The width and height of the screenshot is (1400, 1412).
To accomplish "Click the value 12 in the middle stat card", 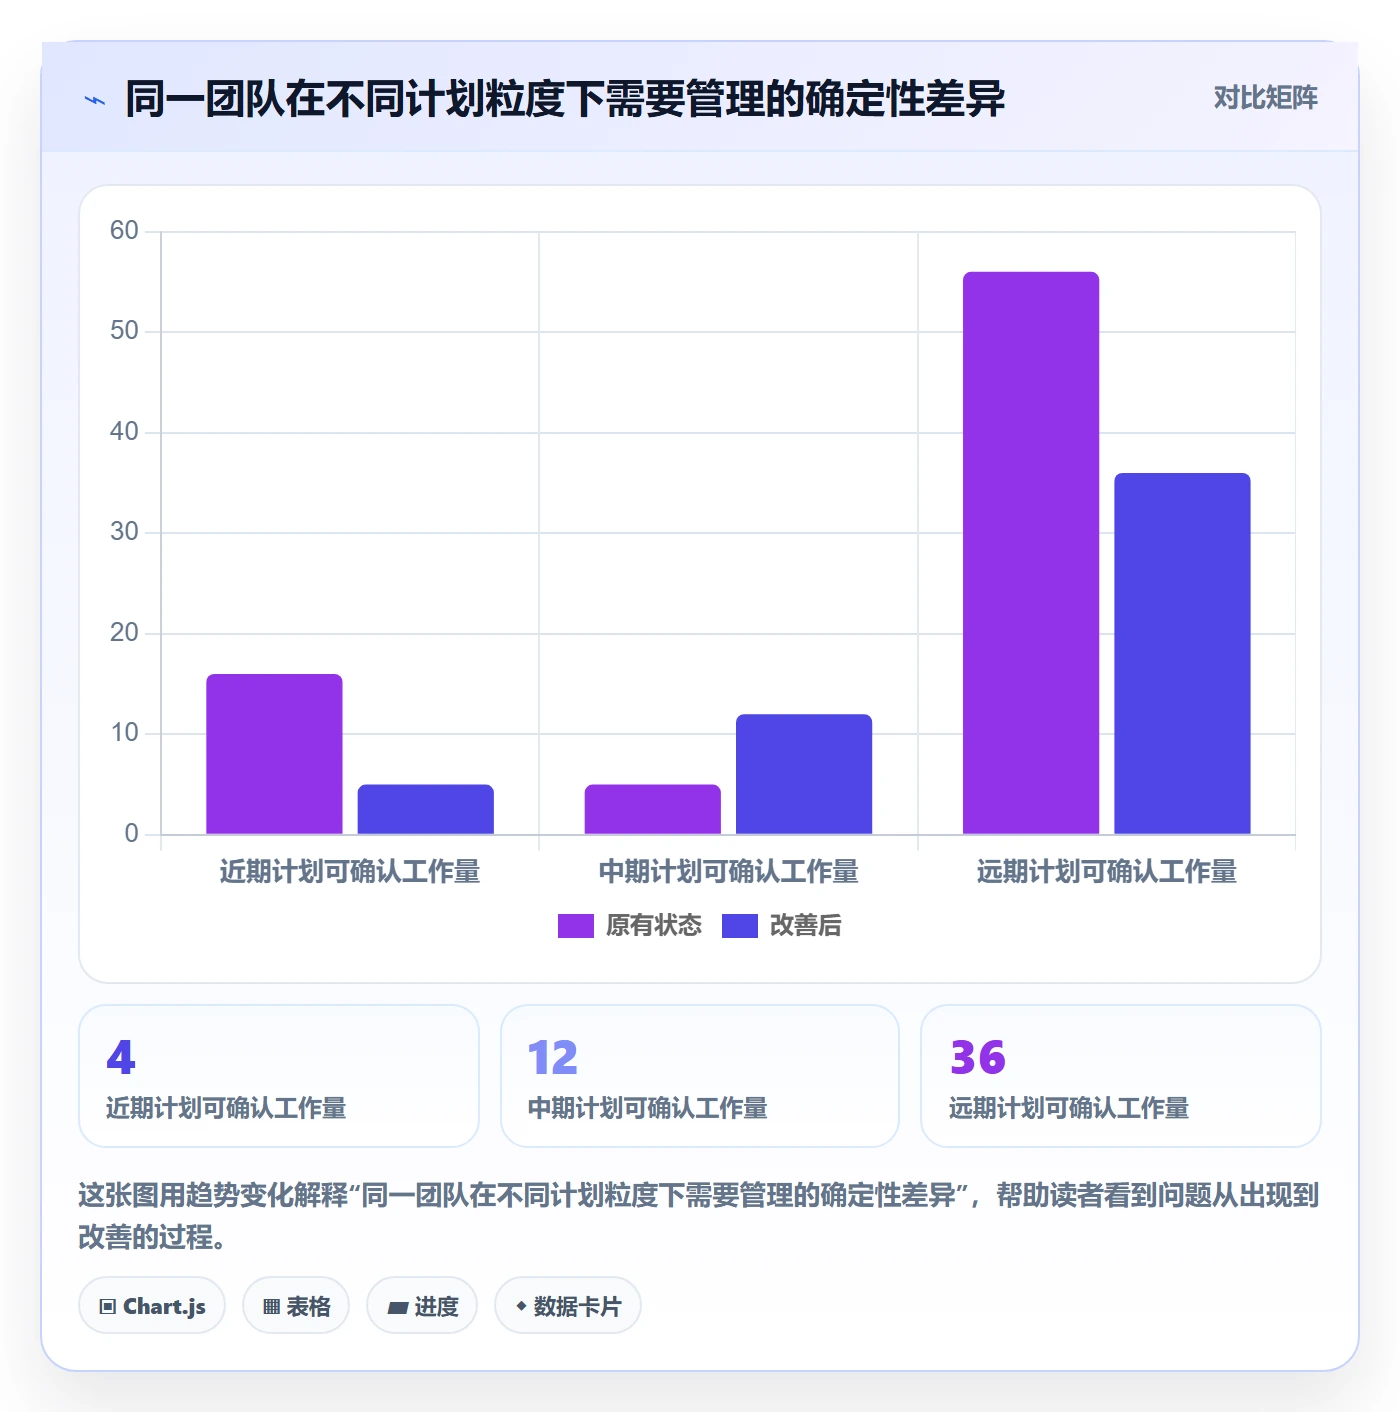I will 553,1058.
